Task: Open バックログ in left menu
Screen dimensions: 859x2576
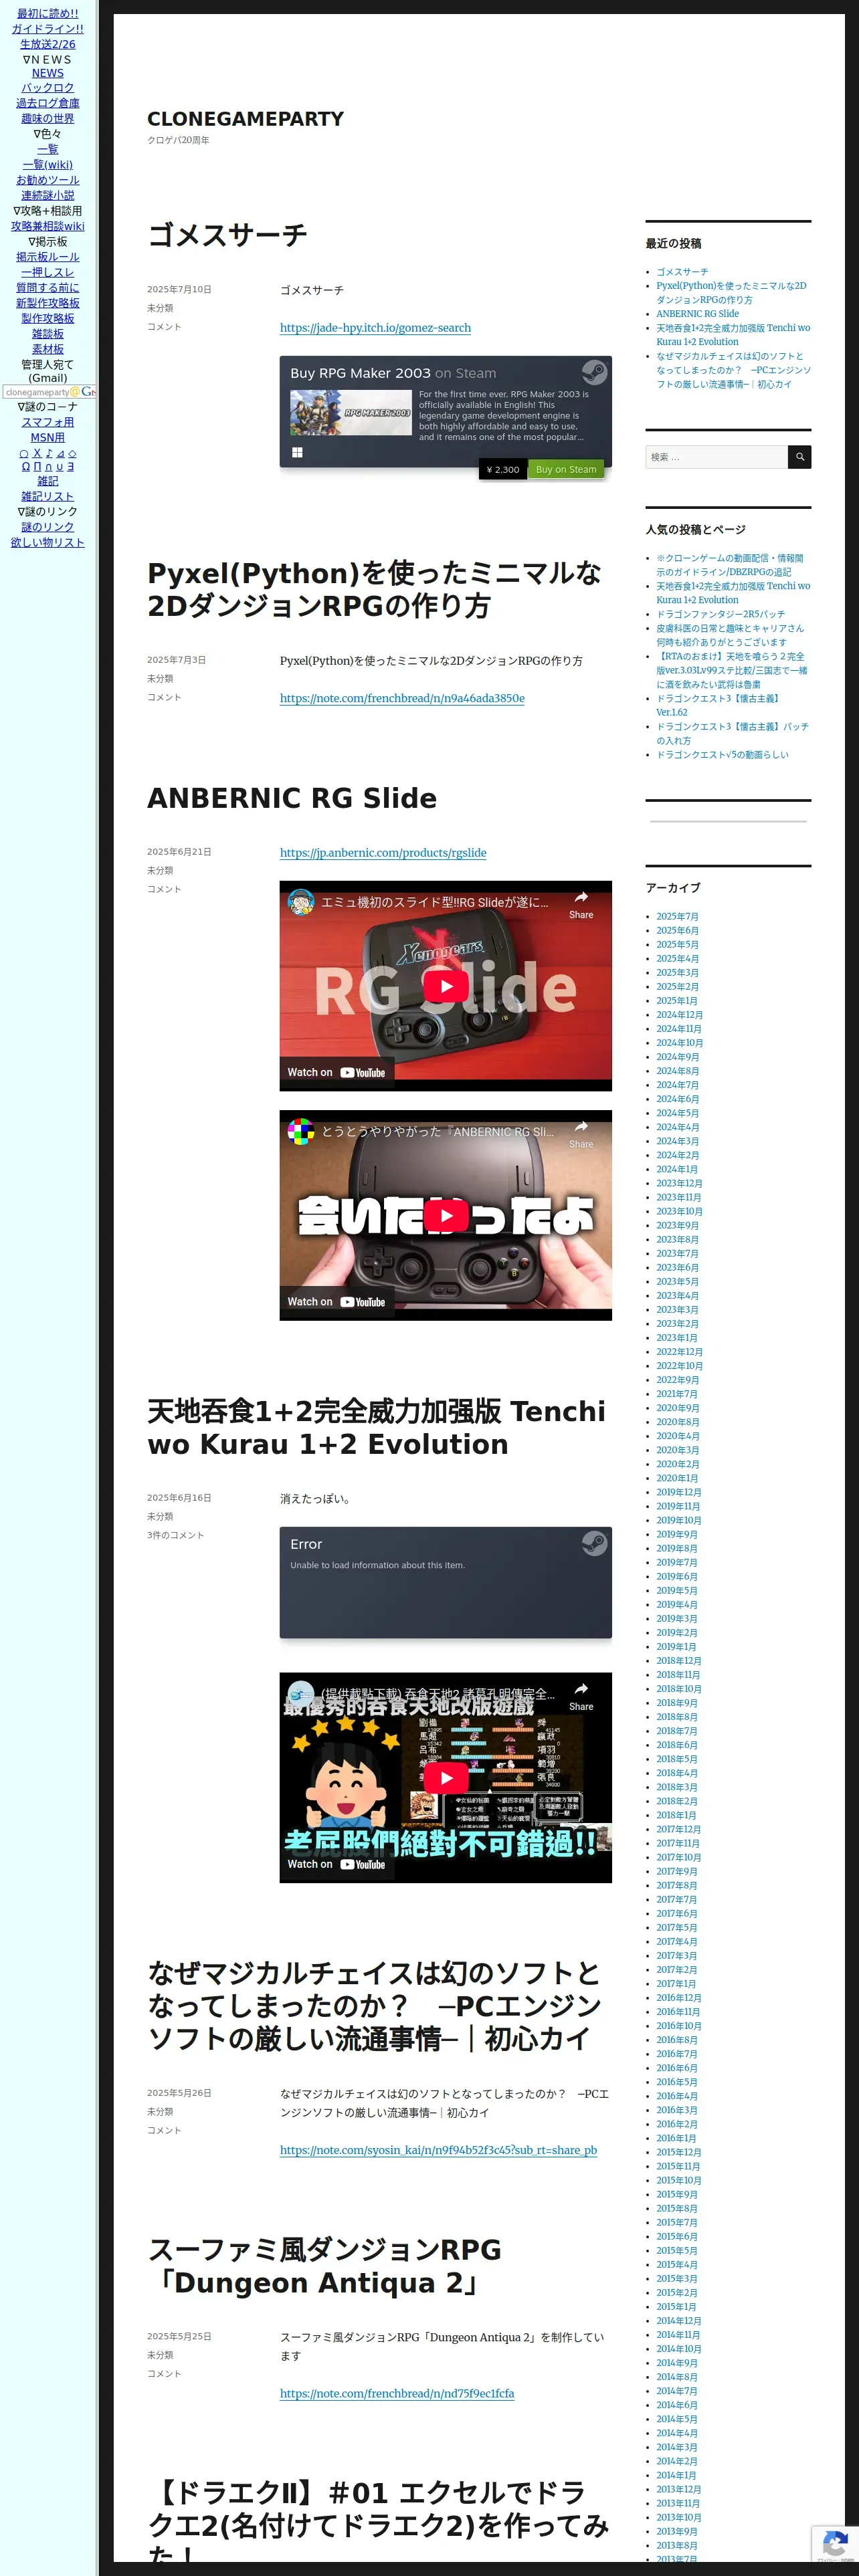Action: coord(48,88)
